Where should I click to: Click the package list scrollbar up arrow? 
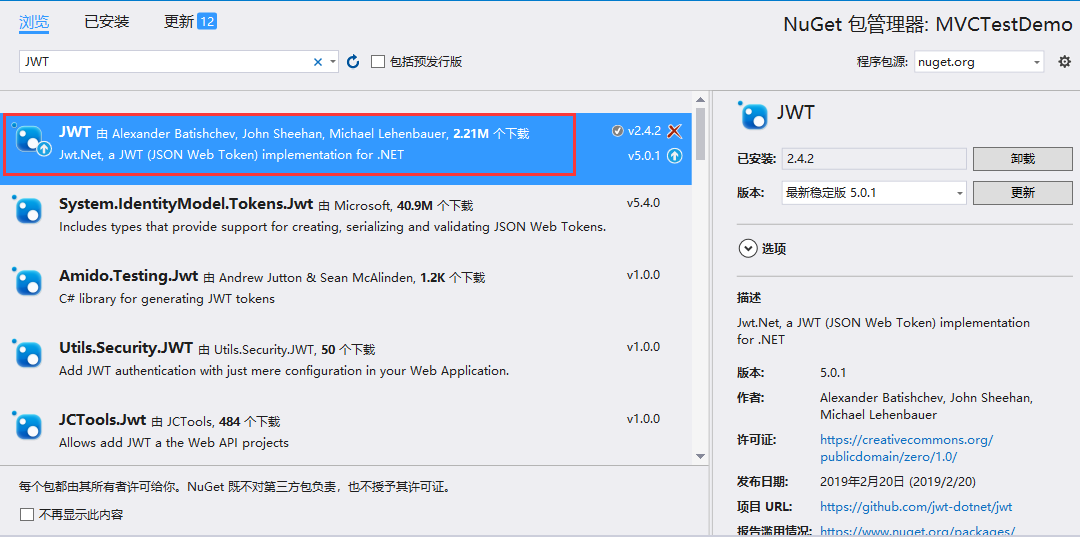[x=700, y=100]
